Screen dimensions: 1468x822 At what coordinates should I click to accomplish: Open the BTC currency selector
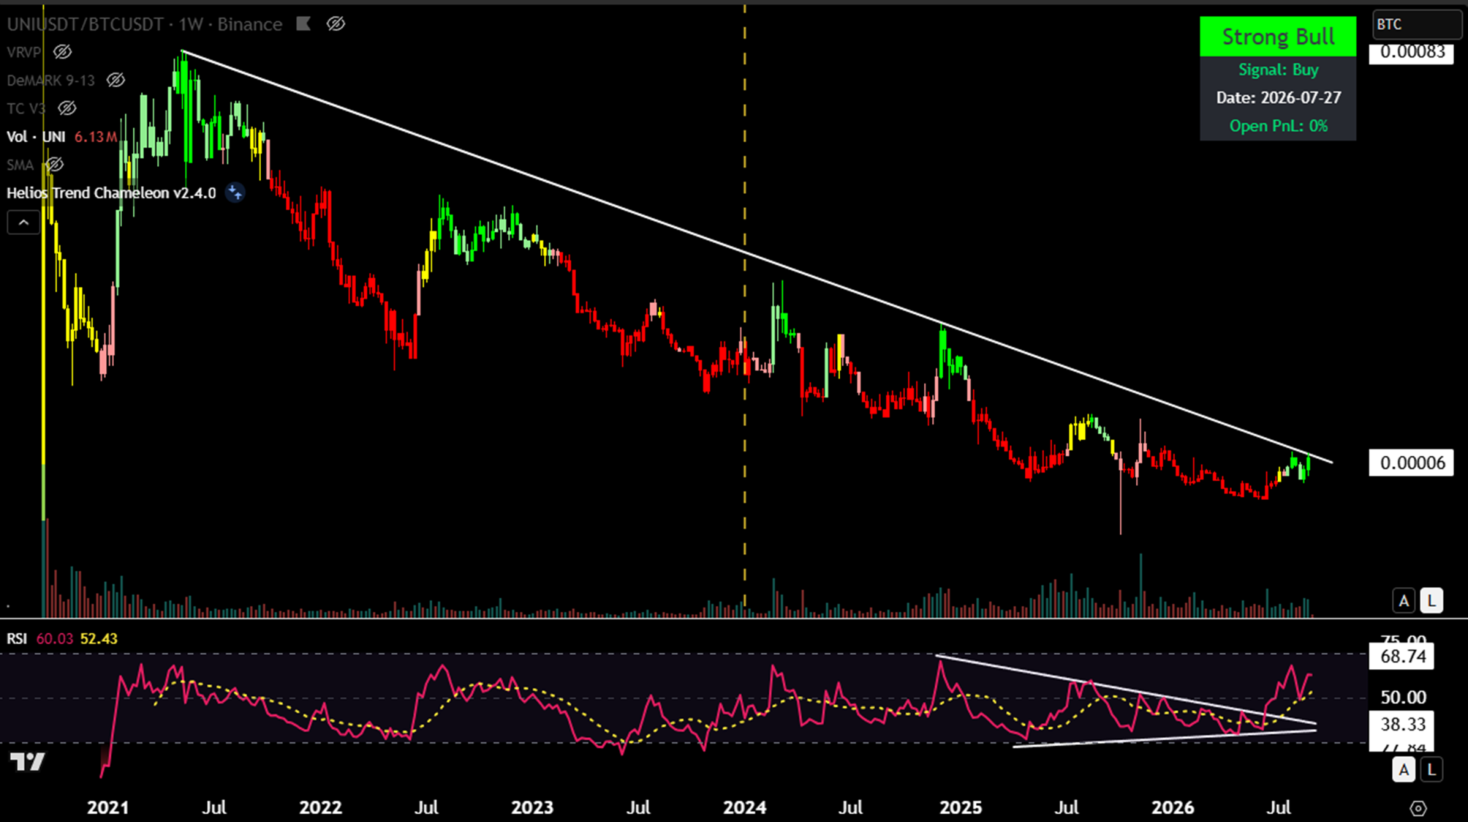click(x=1416, y=24)
